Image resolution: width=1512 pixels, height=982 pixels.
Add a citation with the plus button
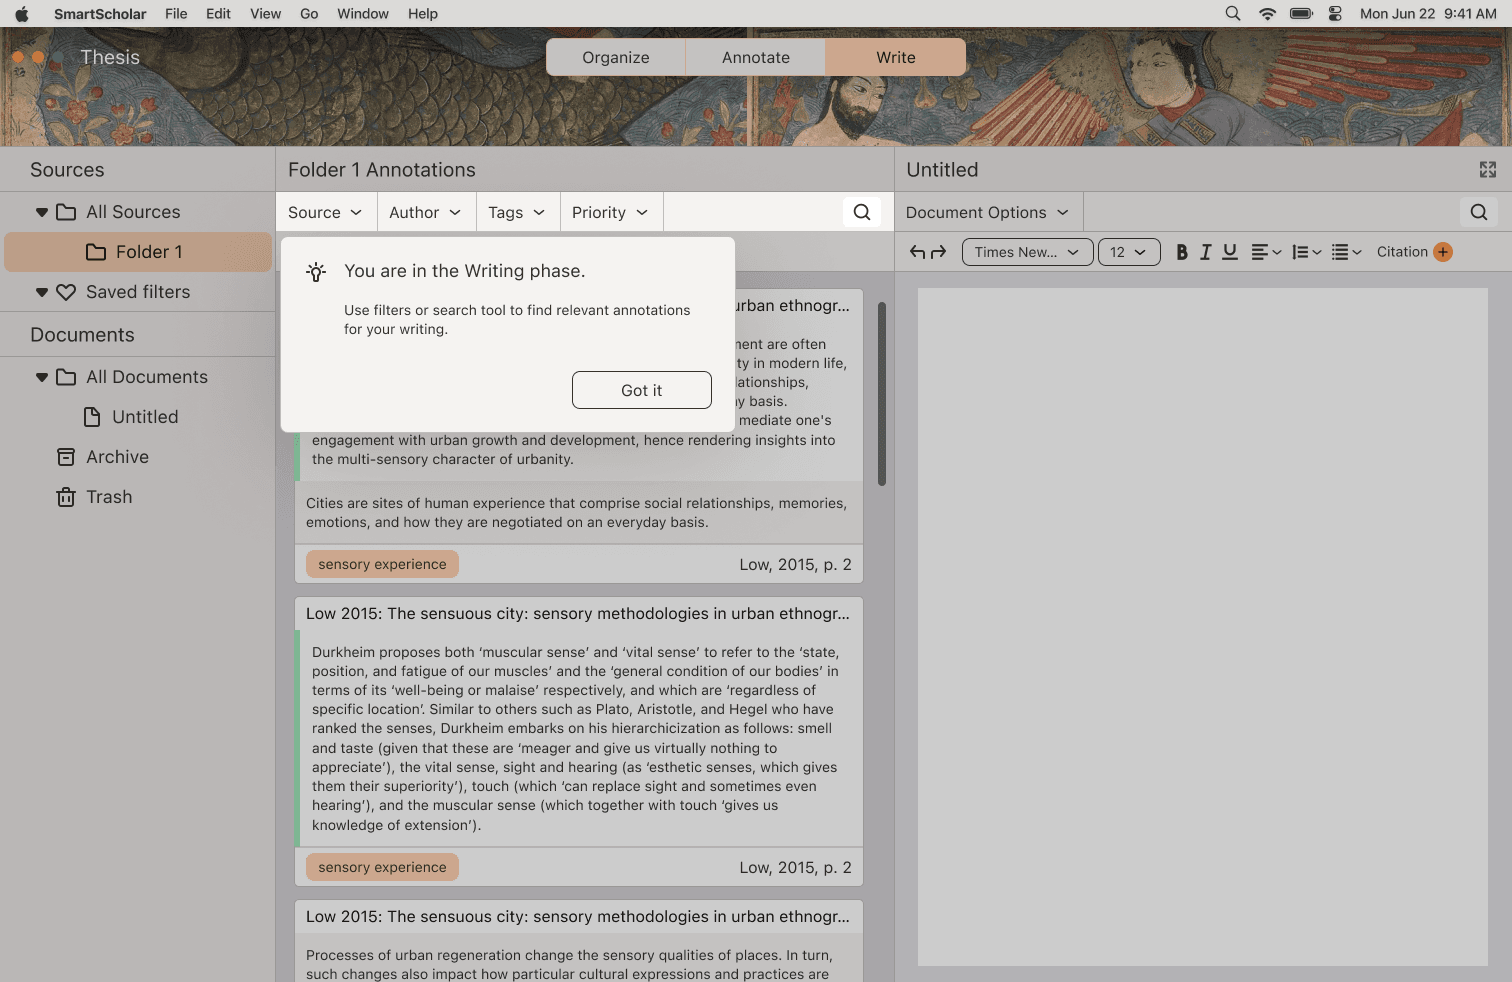pyautogui.click(x=1443, y=252)
